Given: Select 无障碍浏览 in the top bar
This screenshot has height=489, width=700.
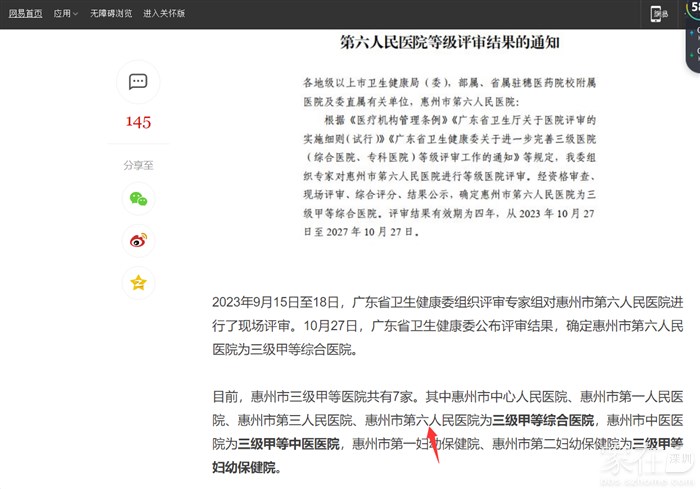Looking at the screenshot, I should coord(110,14).
